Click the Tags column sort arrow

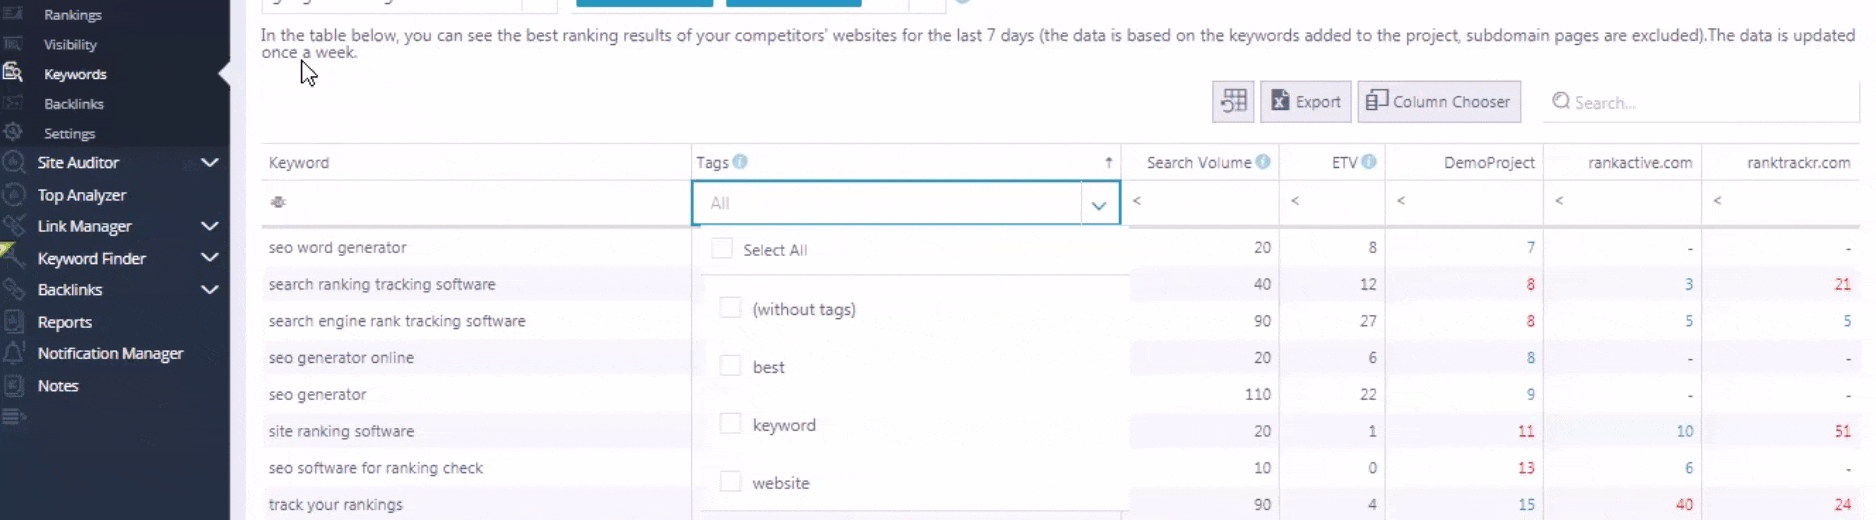1108,162
